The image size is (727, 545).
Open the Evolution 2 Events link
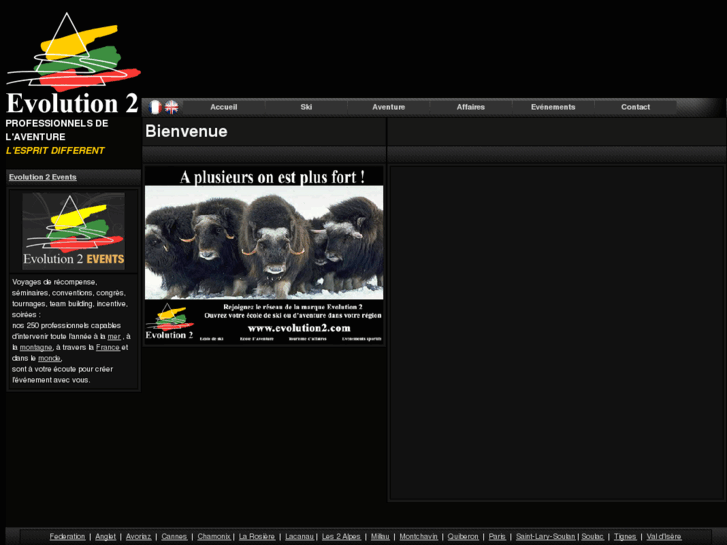click(43, 177)
